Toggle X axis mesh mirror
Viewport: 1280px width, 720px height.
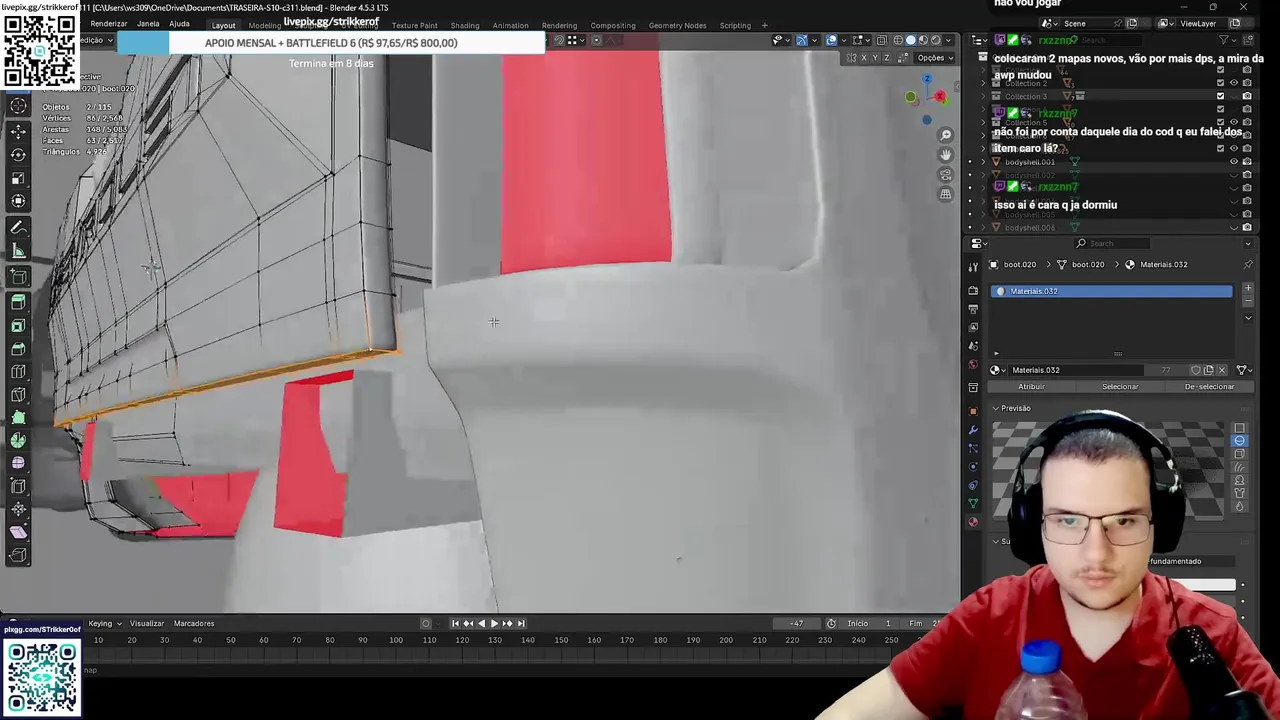coord(865,58)
